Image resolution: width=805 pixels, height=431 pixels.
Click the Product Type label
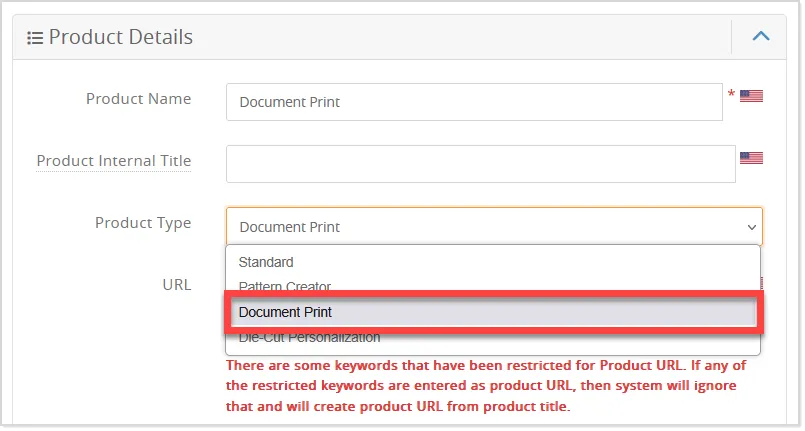pos(143,223)
